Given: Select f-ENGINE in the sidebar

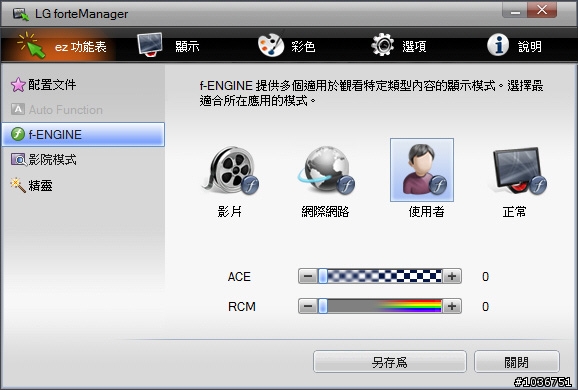Looking at the screenshot, I should pos(83,135).
